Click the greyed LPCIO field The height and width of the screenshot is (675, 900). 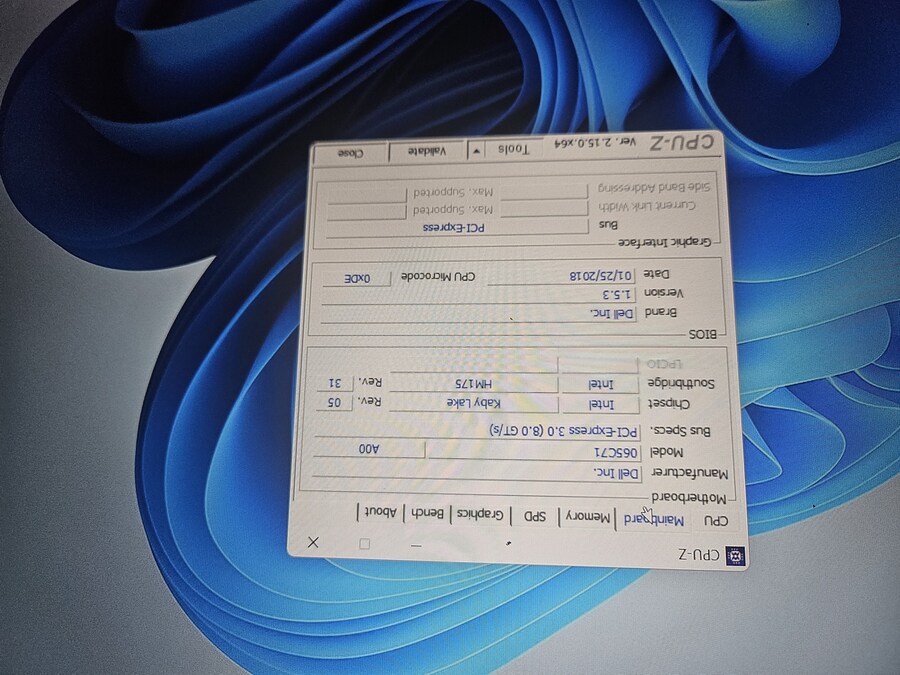click(x=598, y=364)
